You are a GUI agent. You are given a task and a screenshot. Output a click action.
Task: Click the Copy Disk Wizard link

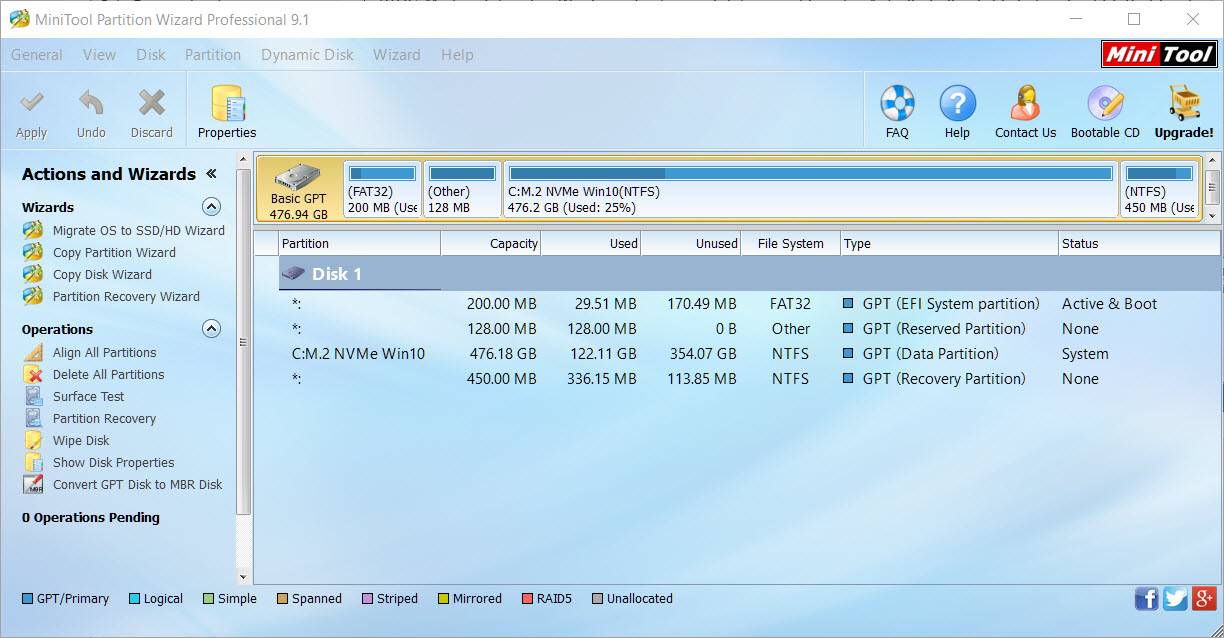click(x=102, y=274)
